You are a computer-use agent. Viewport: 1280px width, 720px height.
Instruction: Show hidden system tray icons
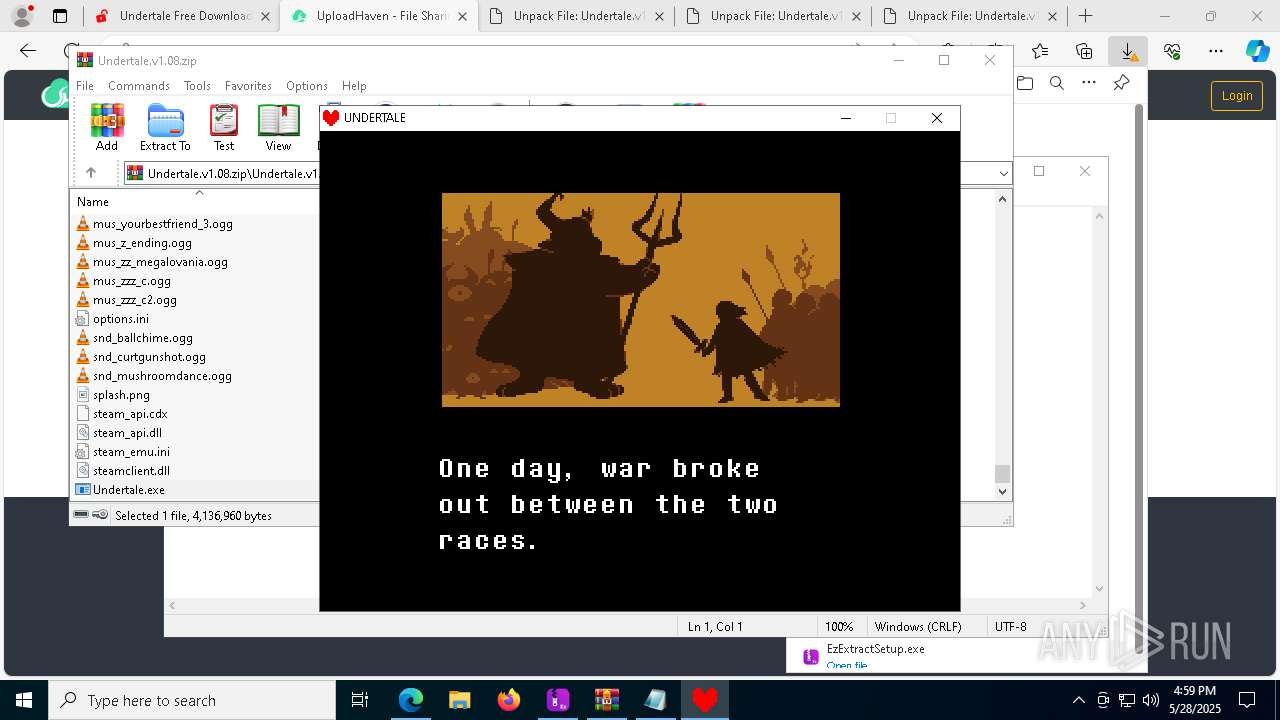tap(1078, 700)
